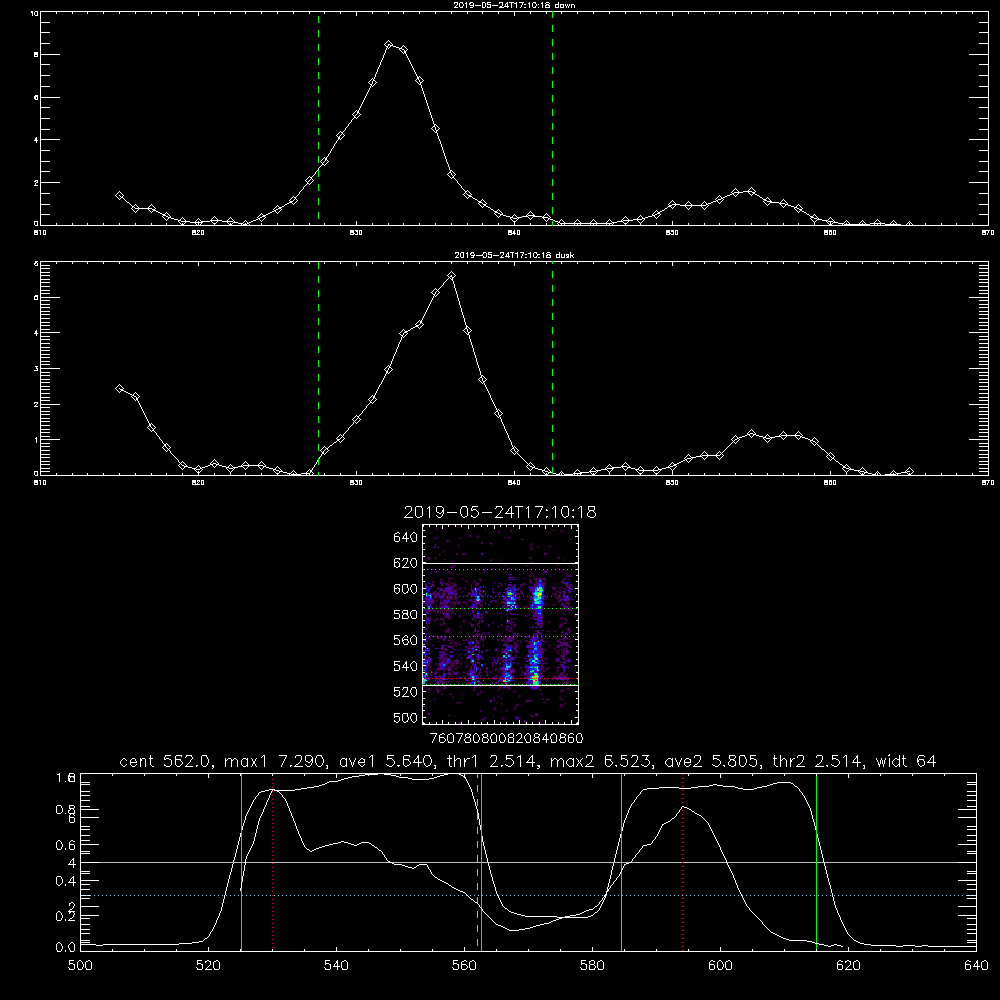Viewport: 1000px width, 1000px height.
Task: Click bottom plot x-axis label 640
Action: [x=976, y=966]
